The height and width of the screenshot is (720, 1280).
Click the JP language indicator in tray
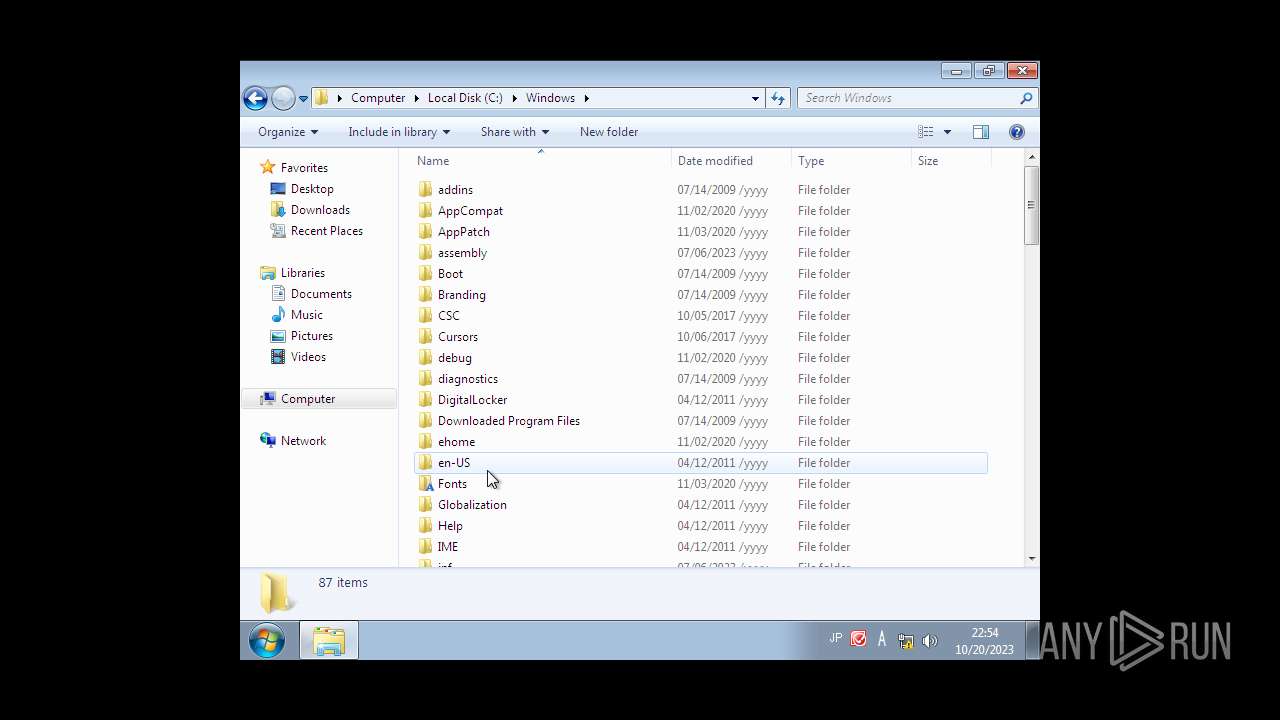835,638
